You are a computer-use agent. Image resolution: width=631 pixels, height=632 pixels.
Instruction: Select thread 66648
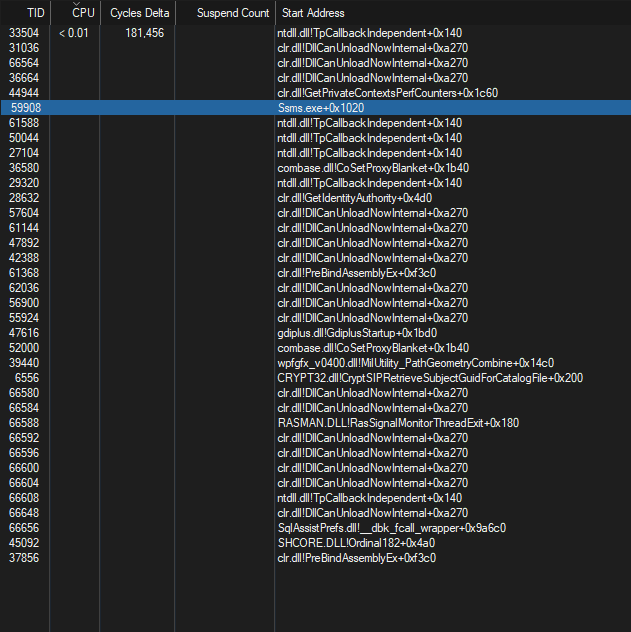[x=316, y=513]
